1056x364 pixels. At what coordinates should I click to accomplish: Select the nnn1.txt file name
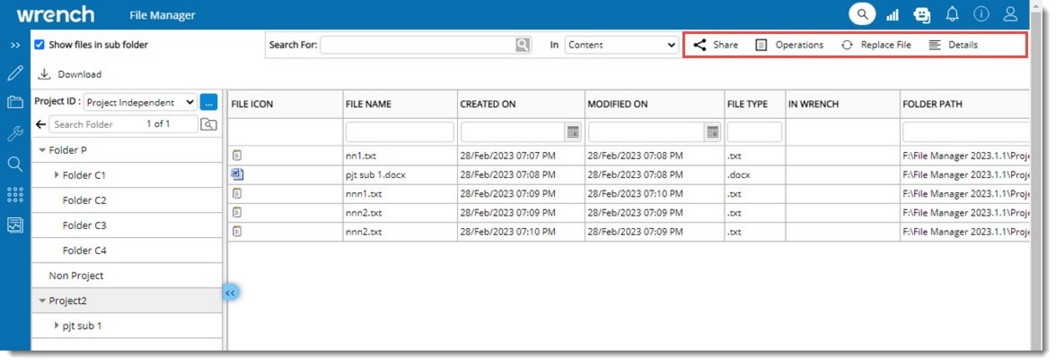coord(364,194)
